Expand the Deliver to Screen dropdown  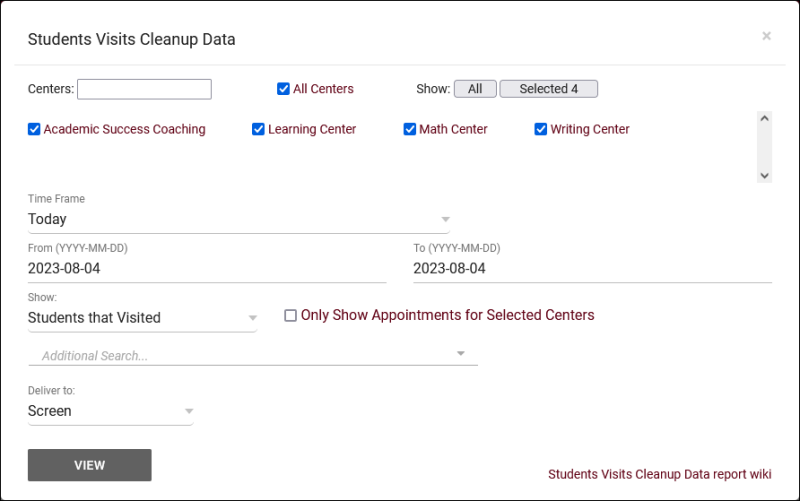(110, 411)
